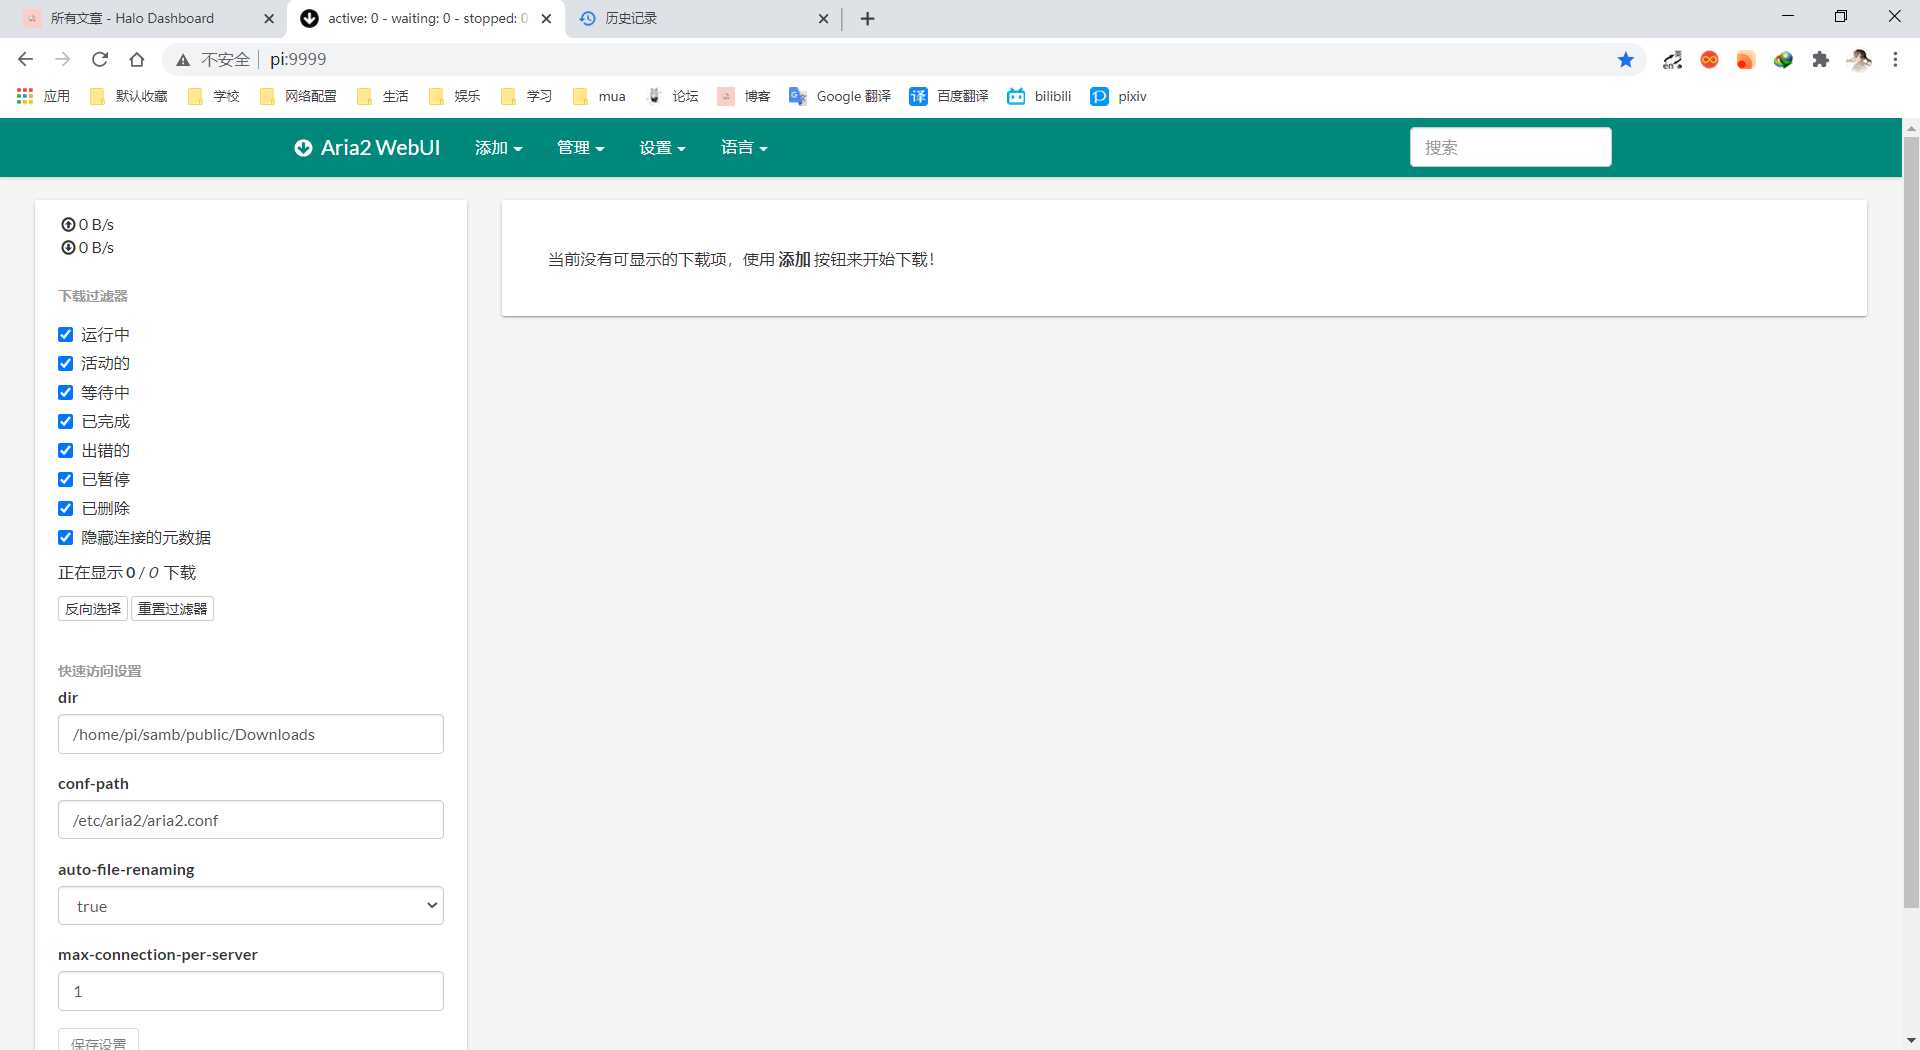Toggle the 已暂停 filter checkbox
The image size is (1920, 1050).
coord(65,479)
